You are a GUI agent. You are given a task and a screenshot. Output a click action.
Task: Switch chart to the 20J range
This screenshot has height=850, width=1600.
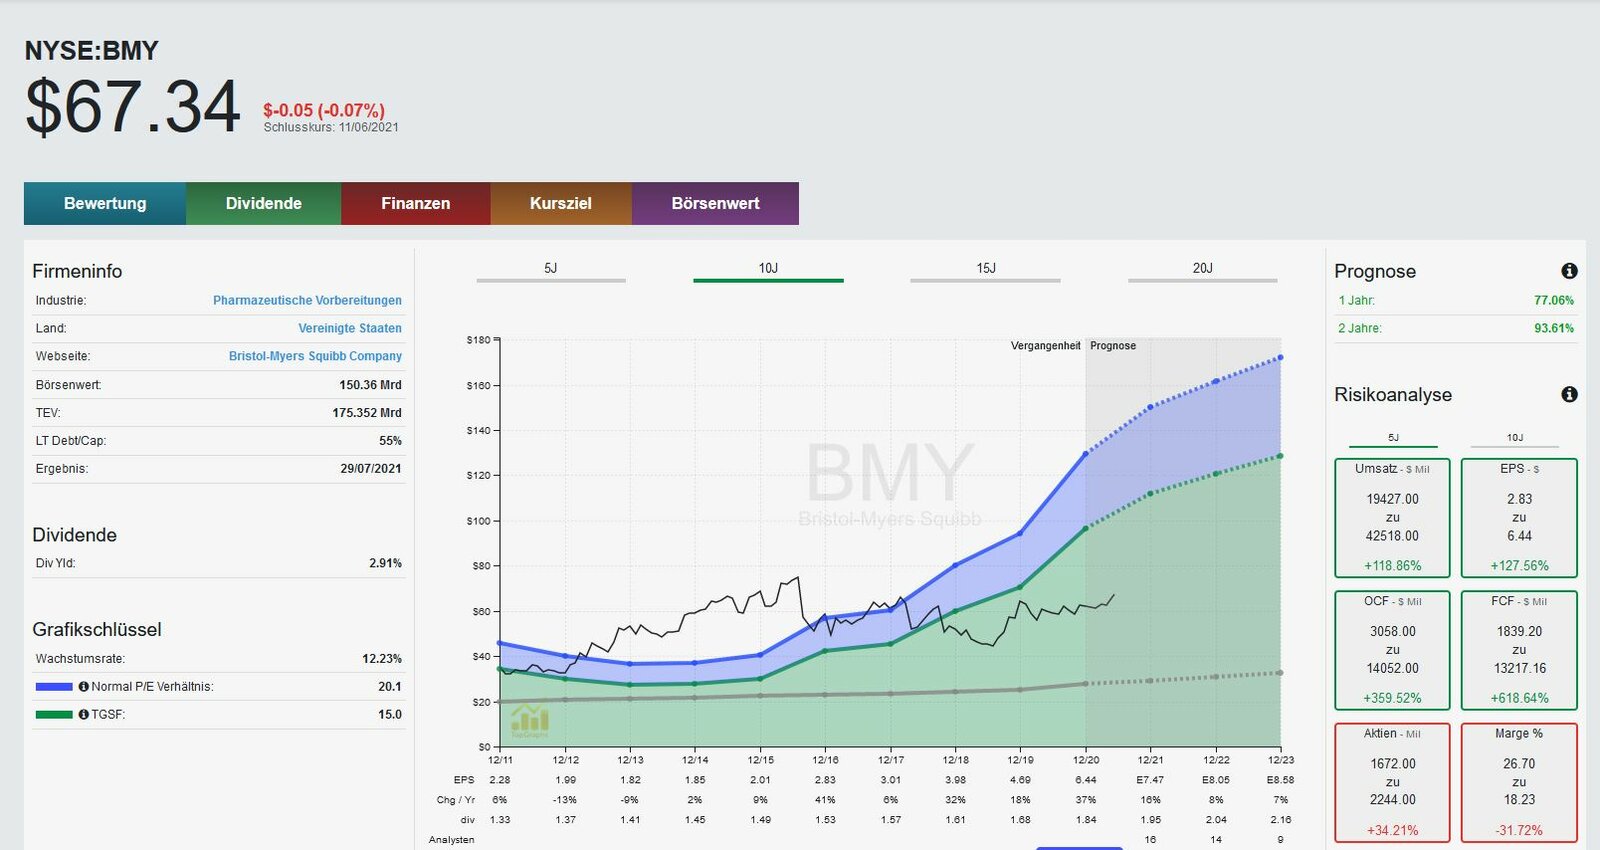point(1203,270)
